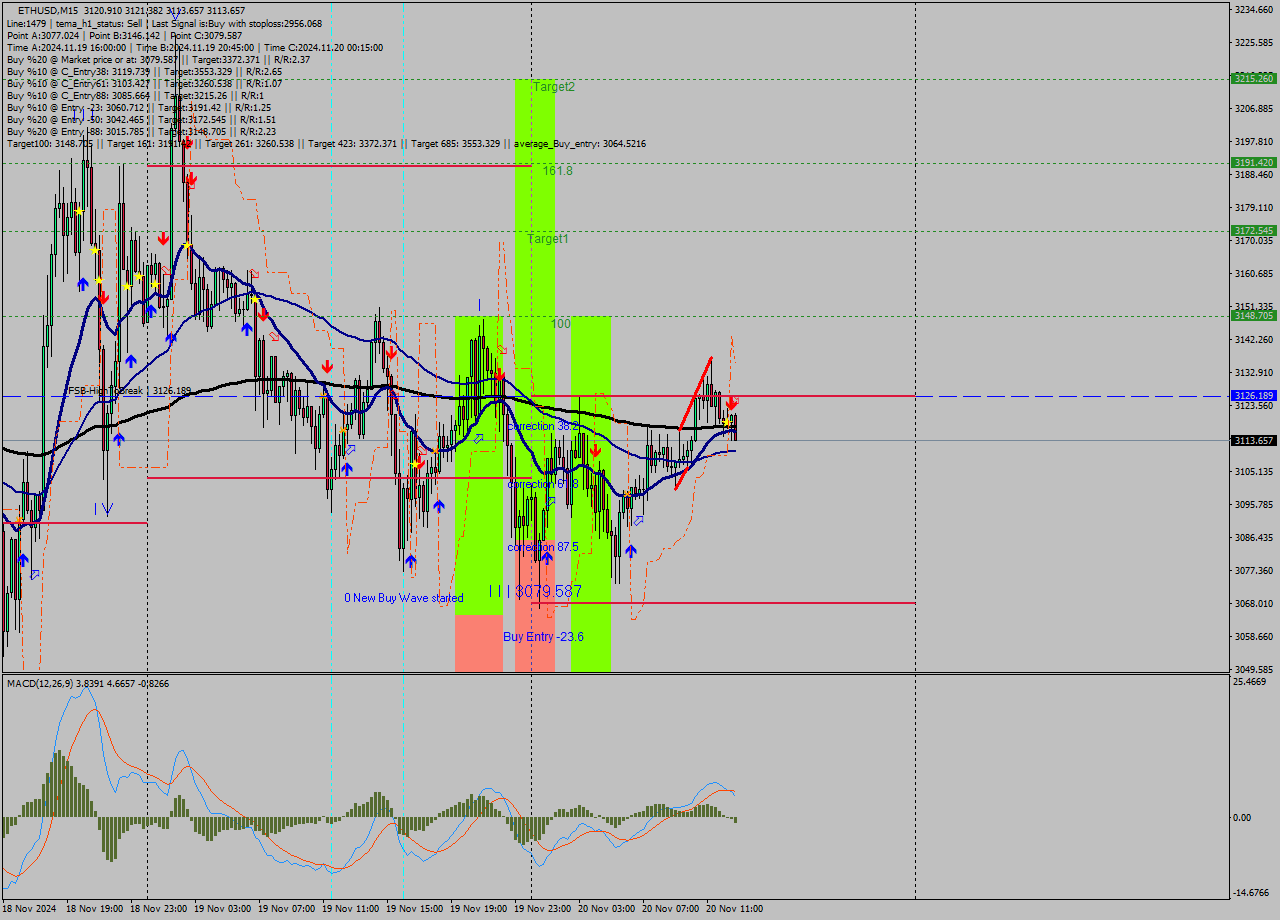Viewport: 1280px width, 920px height.
Task: Select the 19 Nov 15:00 time label
Action: tap(415, 909)
